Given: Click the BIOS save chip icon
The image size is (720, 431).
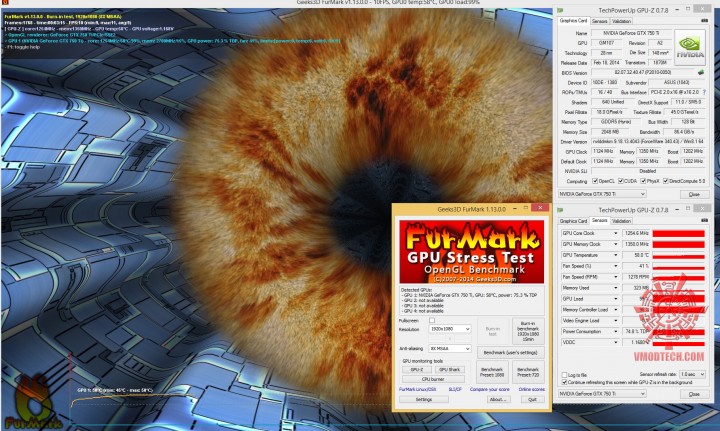Looking at the screenshot, I should pos(700,73).
